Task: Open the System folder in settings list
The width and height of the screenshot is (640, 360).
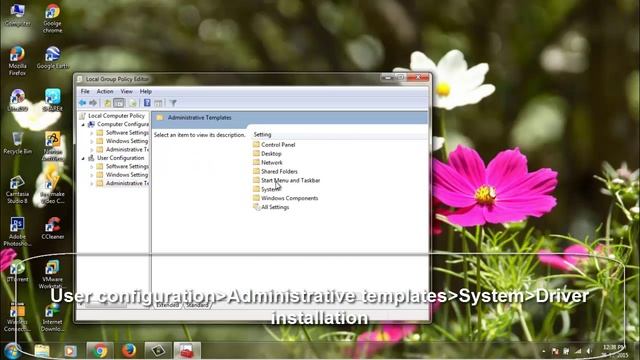Action: [x=271, y=189]
